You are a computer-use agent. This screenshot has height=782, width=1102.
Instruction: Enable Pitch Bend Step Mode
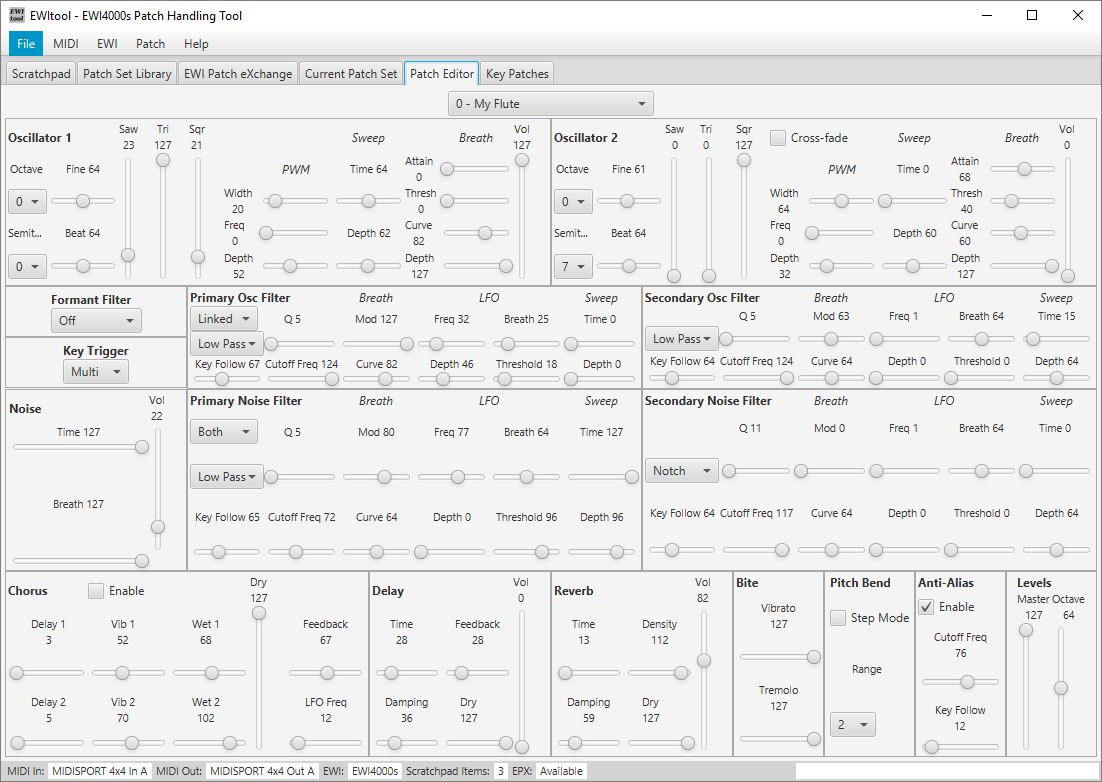[838, 618]
